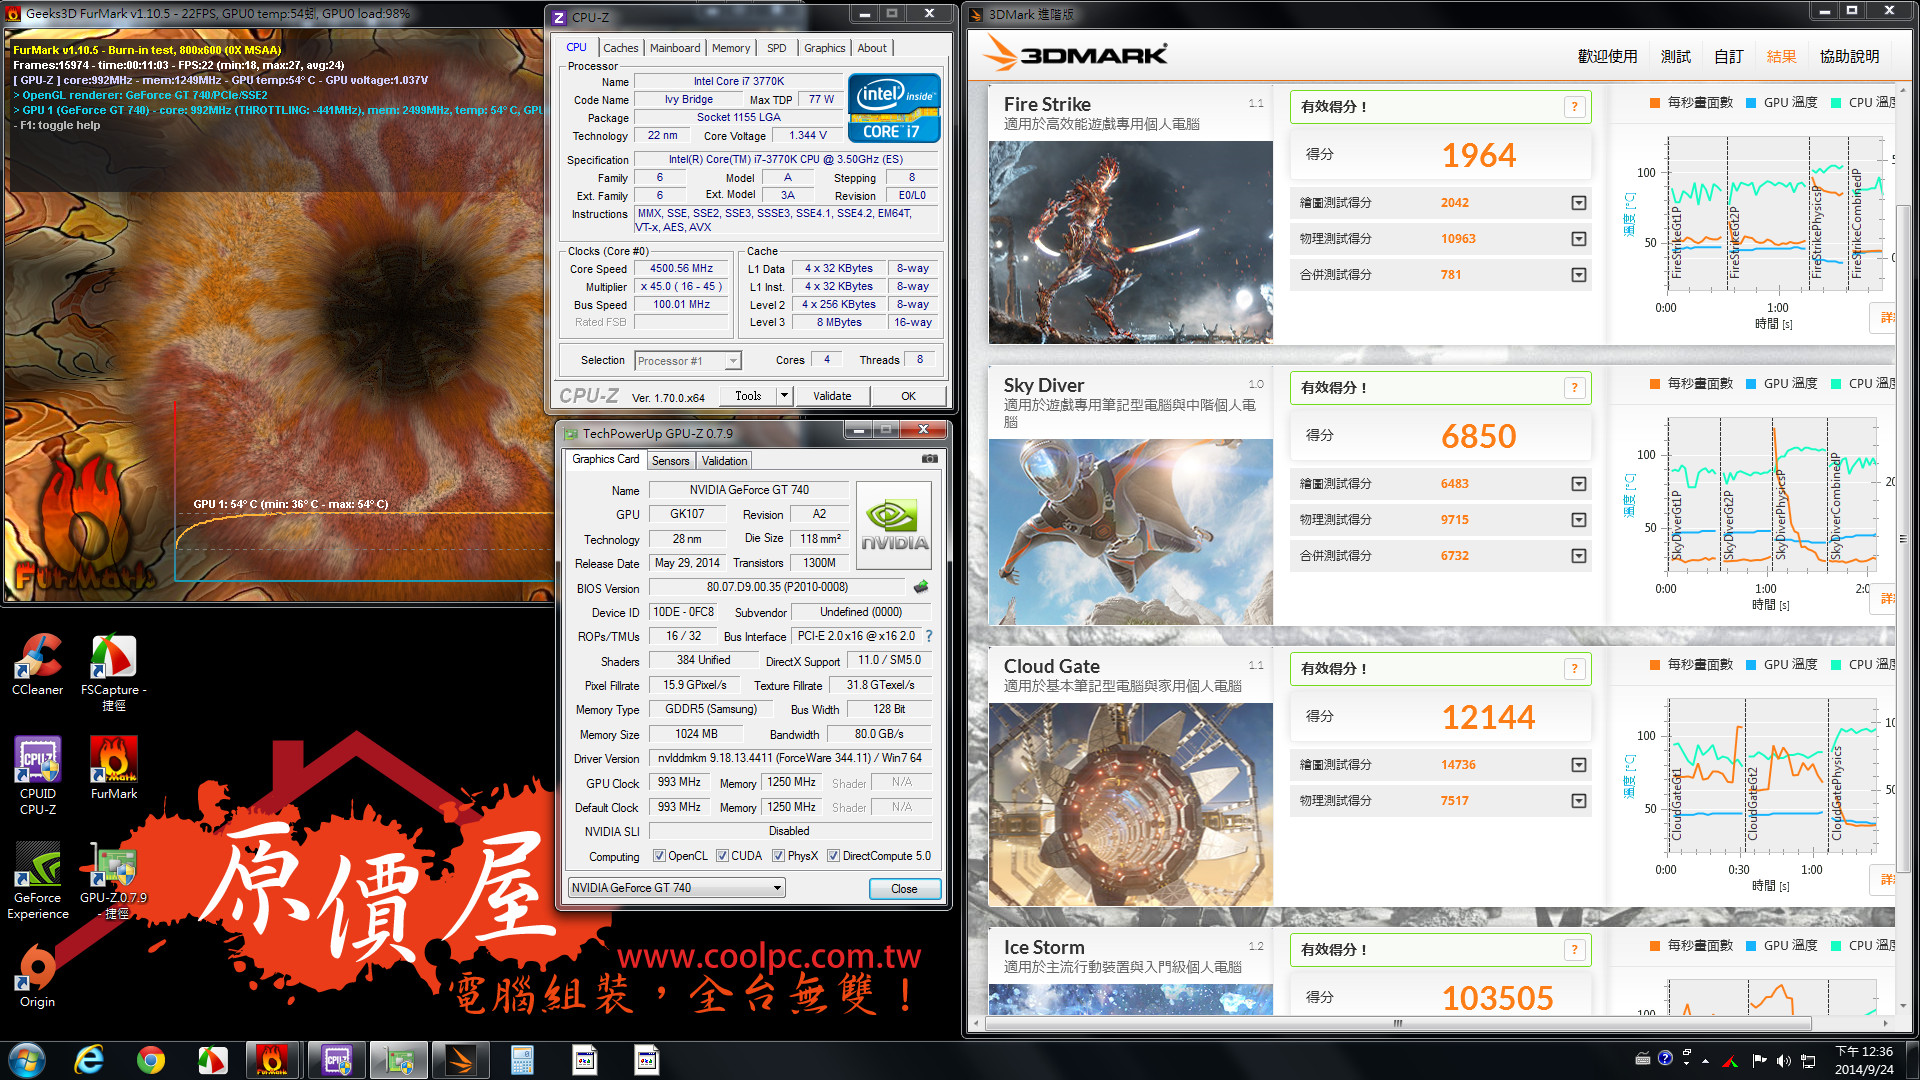Expand Cloud Gate graphics score 14736
Viewport: 1920px width, 1080px height.
pyautogui.click(x=1579, y=765)
